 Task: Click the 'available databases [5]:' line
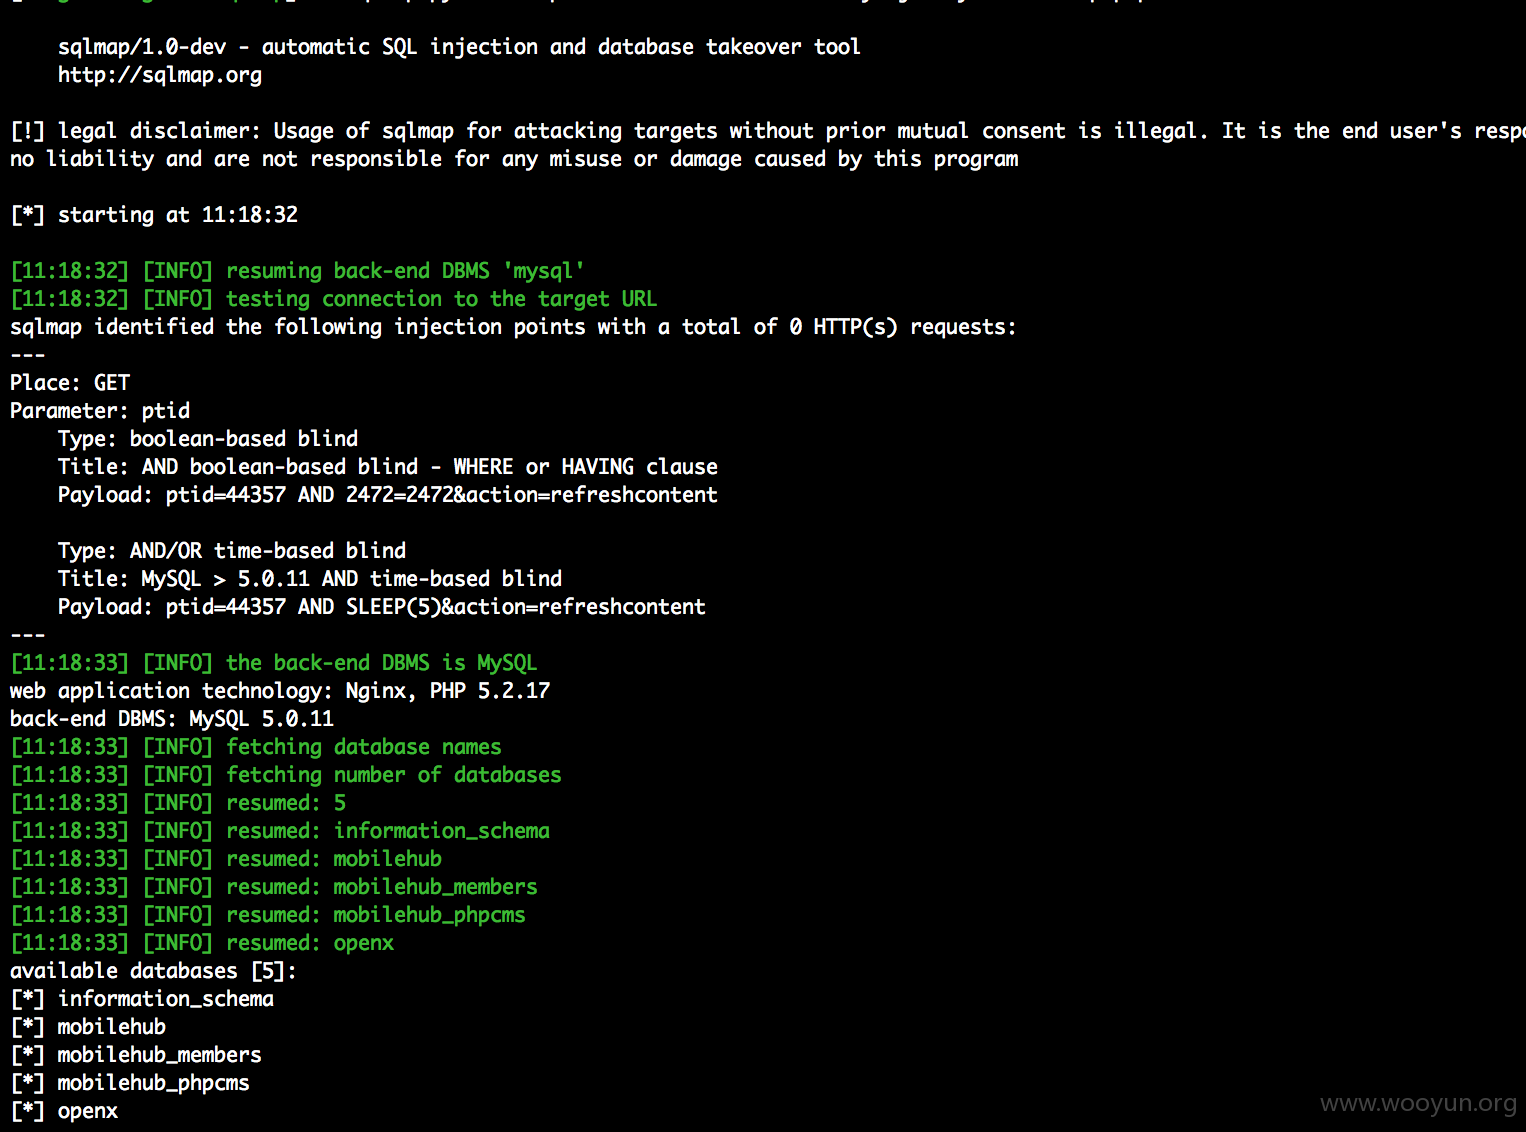pos(154,971)
